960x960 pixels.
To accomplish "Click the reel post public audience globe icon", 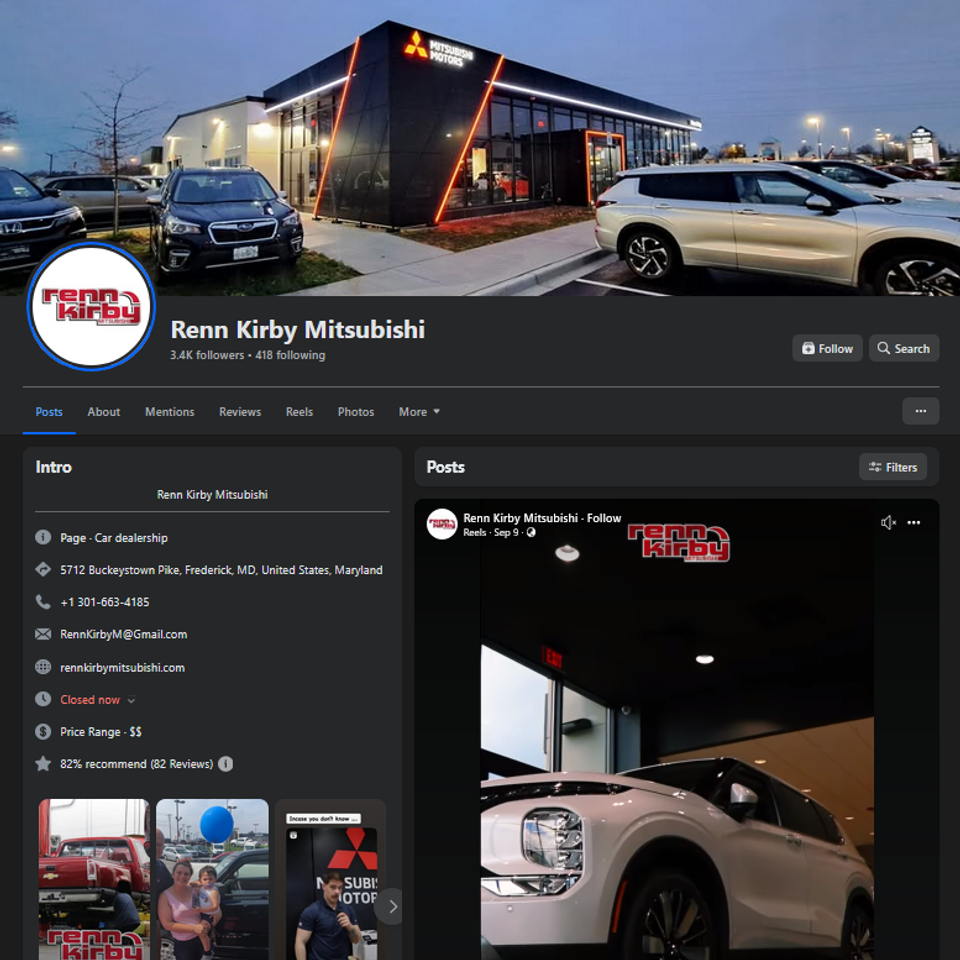I will (531, 533).
